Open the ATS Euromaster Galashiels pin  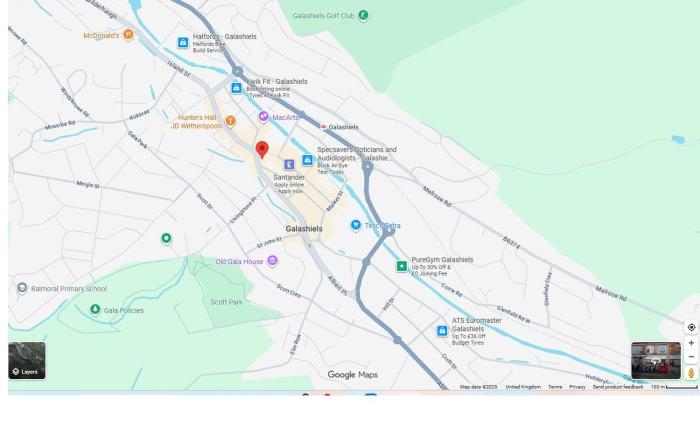(442, 330)
